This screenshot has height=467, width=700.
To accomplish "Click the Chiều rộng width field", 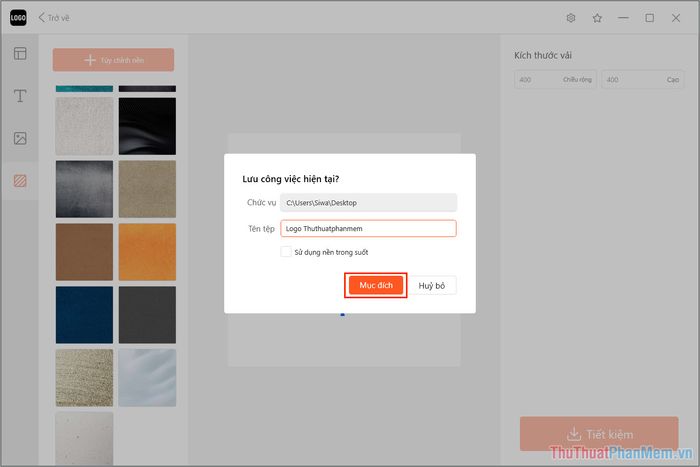I will (555, 79).
